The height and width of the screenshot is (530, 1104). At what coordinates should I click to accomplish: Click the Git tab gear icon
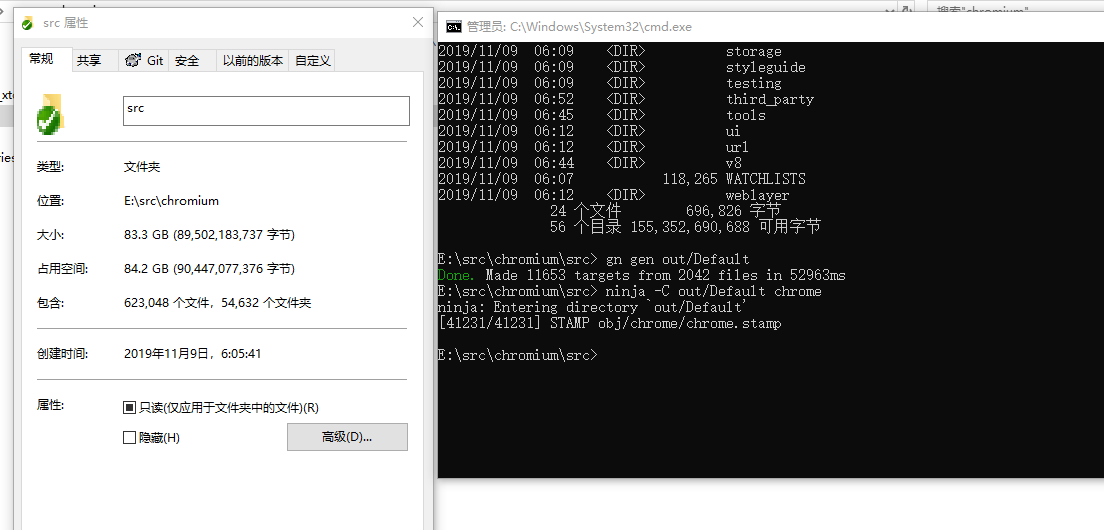[132, 61]
